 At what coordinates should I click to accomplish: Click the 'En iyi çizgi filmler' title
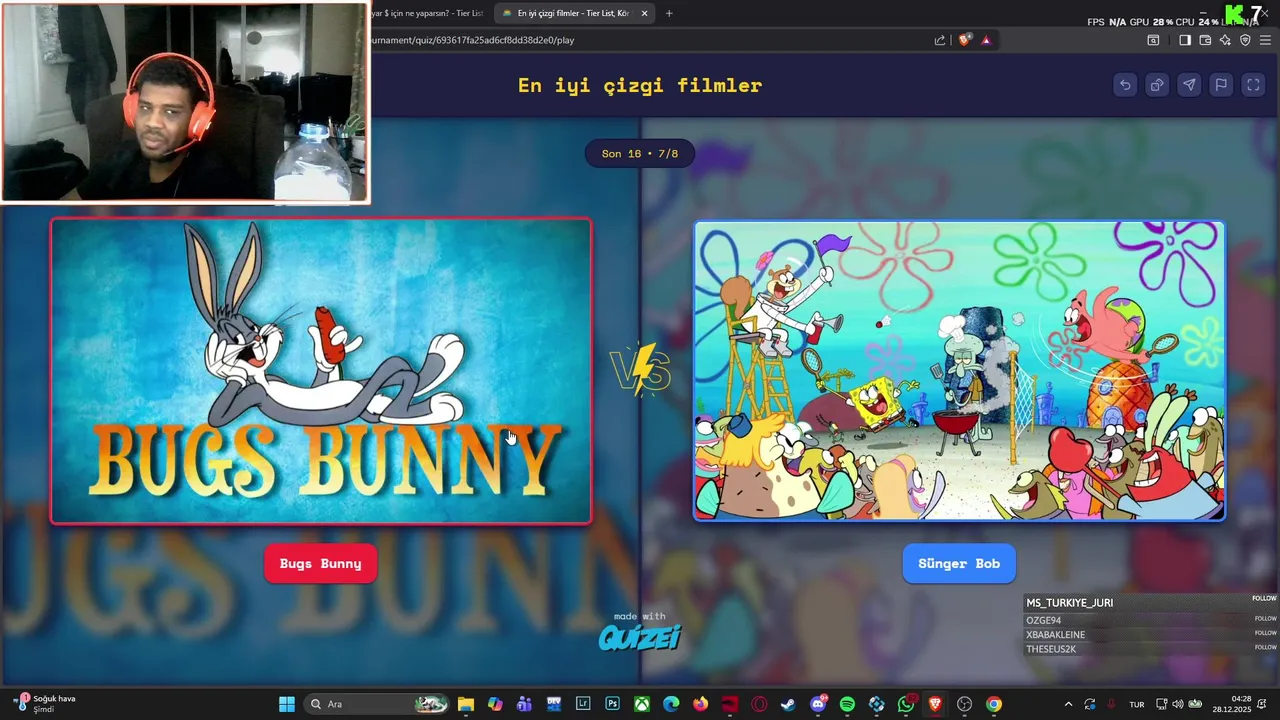[640, 85]
